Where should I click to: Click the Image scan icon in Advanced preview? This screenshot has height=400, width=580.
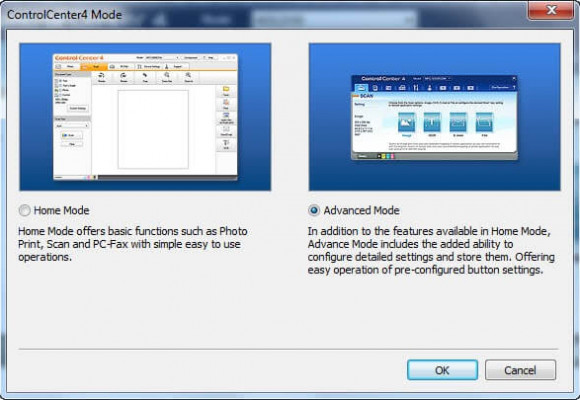point(406,122)
